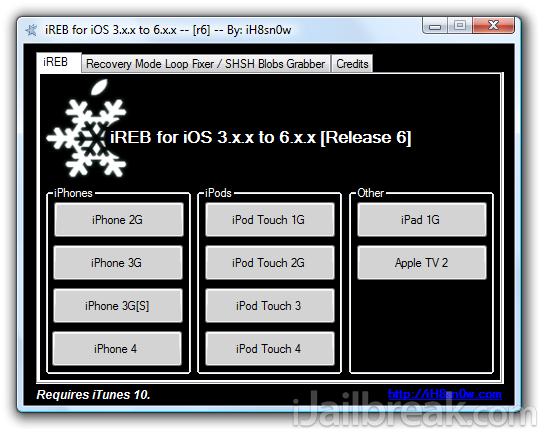Select the iPod Touch 2G button
Screen dimensions: 538x429
coord(270,263)
